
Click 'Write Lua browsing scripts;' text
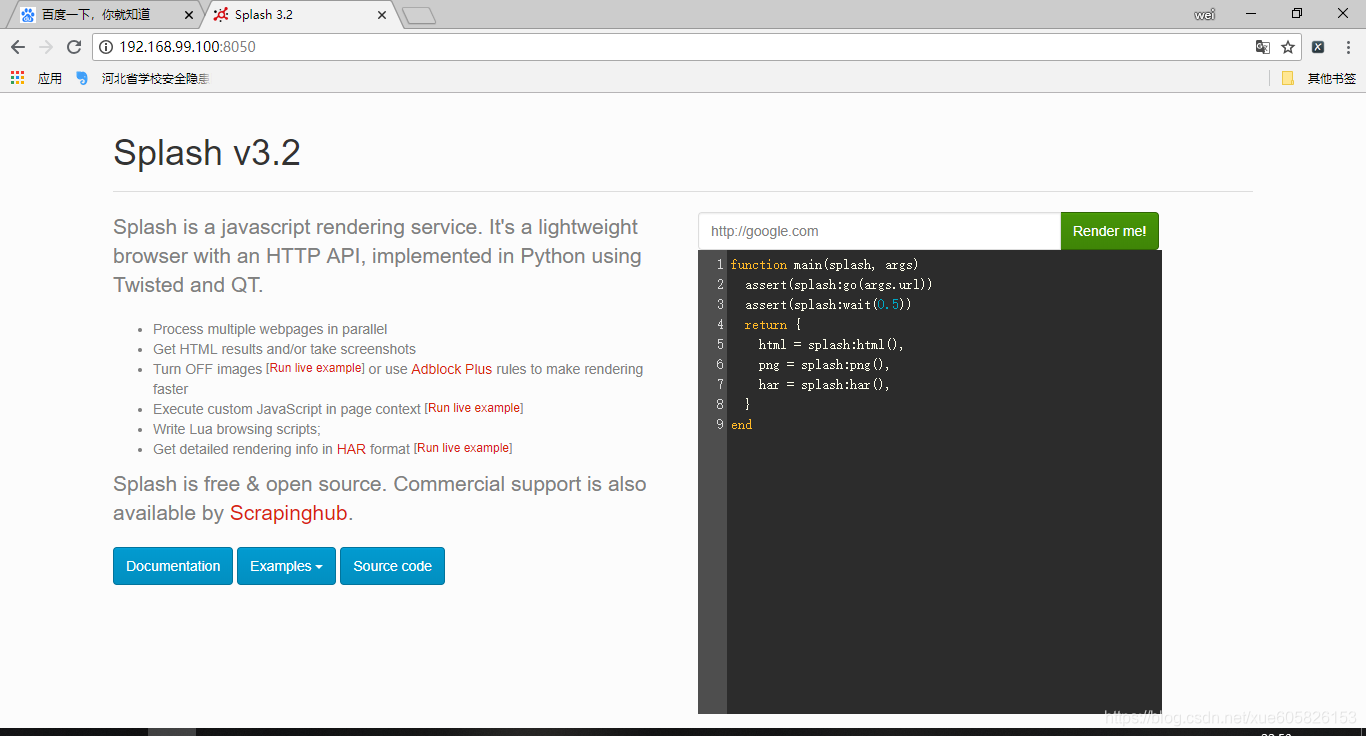click(x=237, y=429)
